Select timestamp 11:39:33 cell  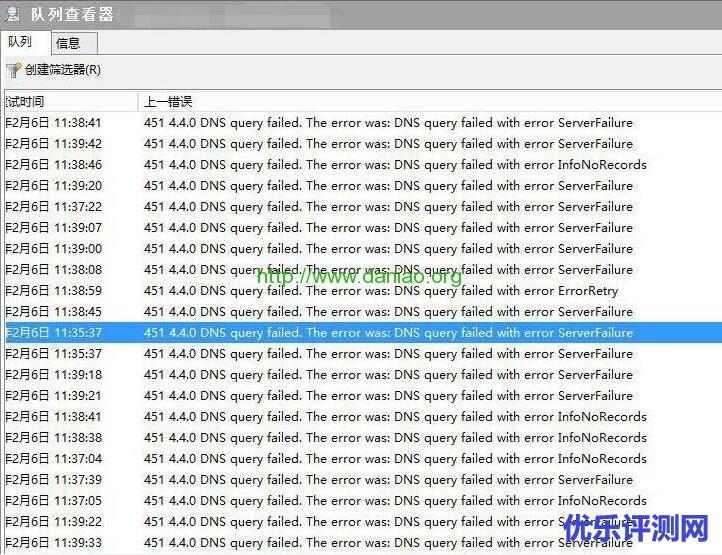[x=53, y=543]
